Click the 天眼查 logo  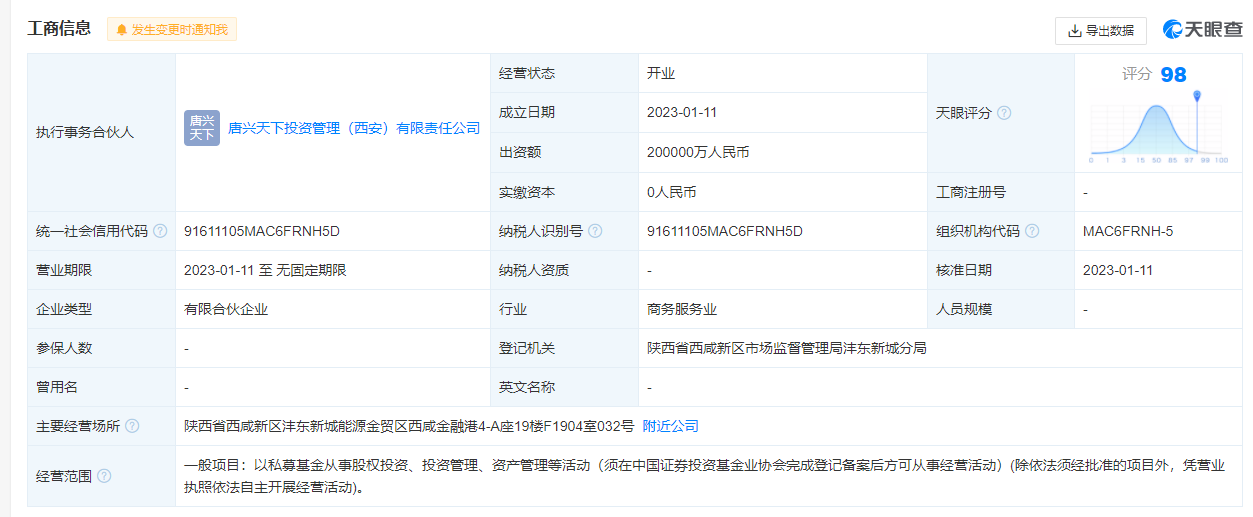1202,30
